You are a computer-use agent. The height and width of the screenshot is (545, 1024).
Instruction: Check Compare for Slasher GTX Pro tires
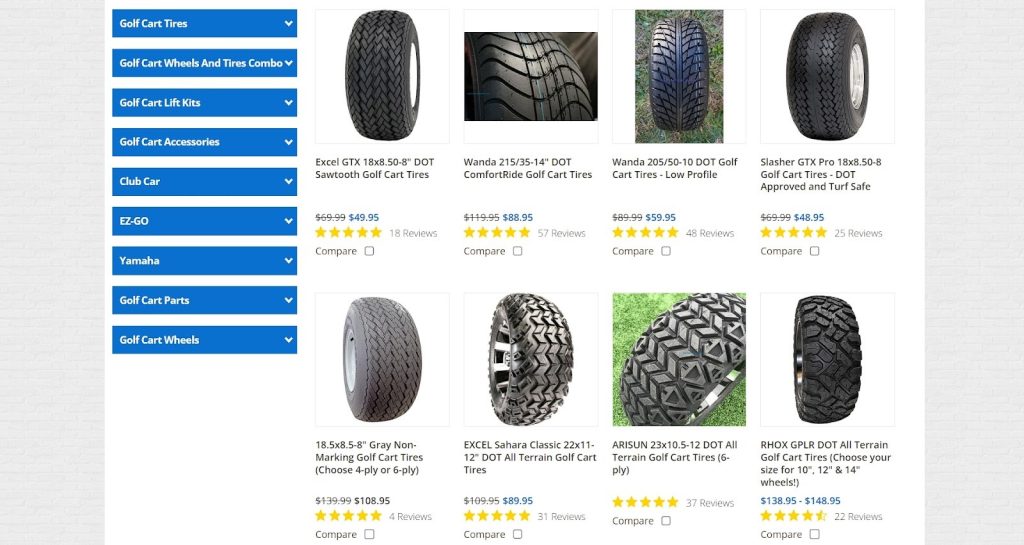click(x=814, y=251)
